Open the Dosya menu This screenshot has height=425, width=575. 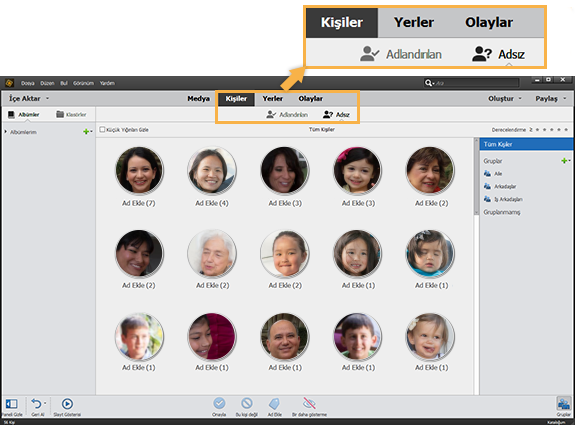[28, 83]
